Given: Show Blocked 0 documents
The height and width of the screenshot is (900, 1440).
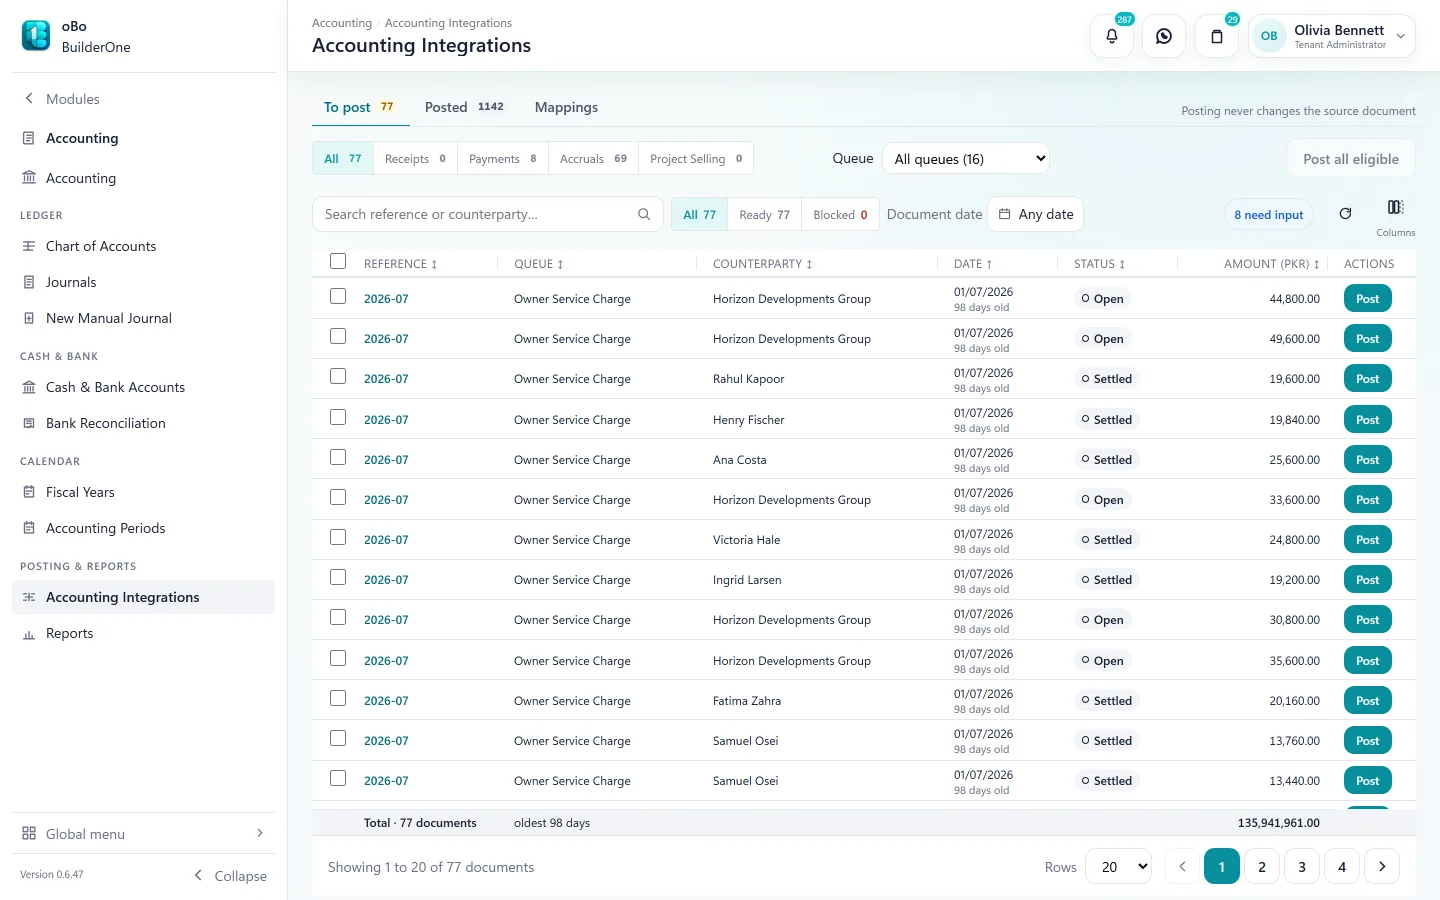Looking at the screenshot, I should (x=840, y=214).
